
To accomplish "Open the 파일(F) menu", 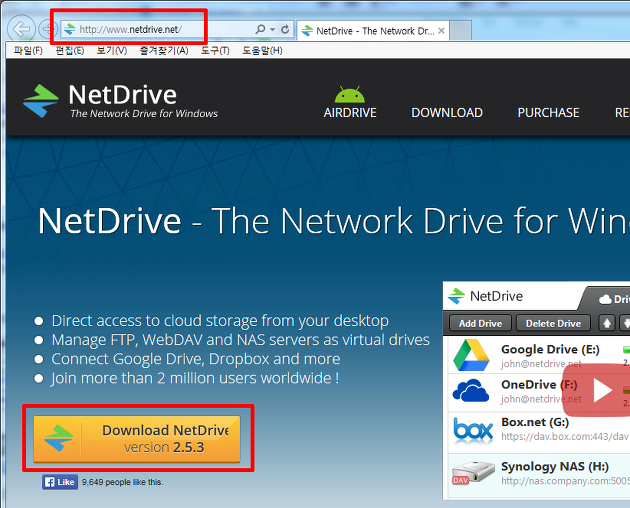I will 28,51.
